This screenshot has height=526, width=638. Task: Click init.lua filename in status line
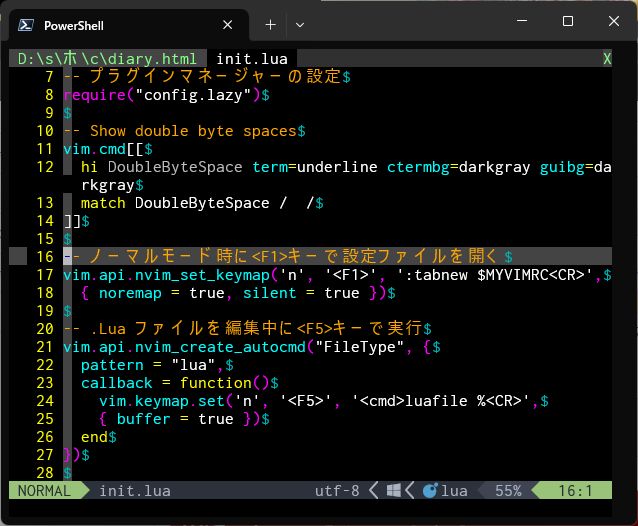[x=134, y=491]
